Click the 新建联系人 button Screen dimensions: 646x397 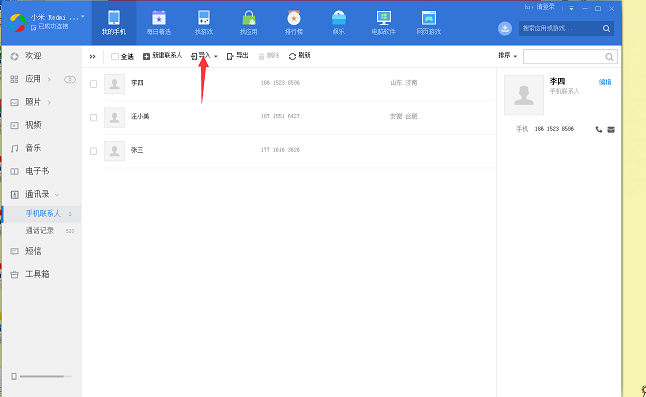point(163,56)
